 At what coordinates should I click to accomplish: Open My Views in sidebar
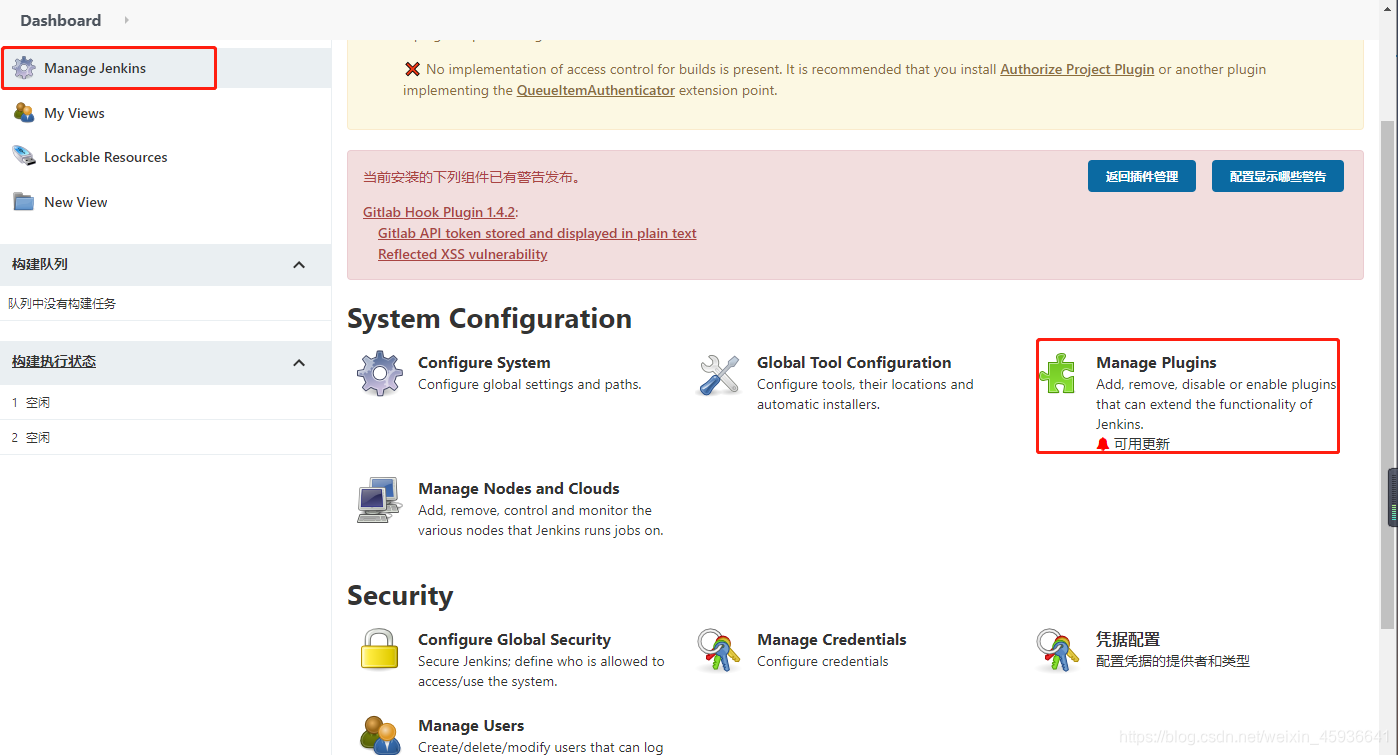74,113
